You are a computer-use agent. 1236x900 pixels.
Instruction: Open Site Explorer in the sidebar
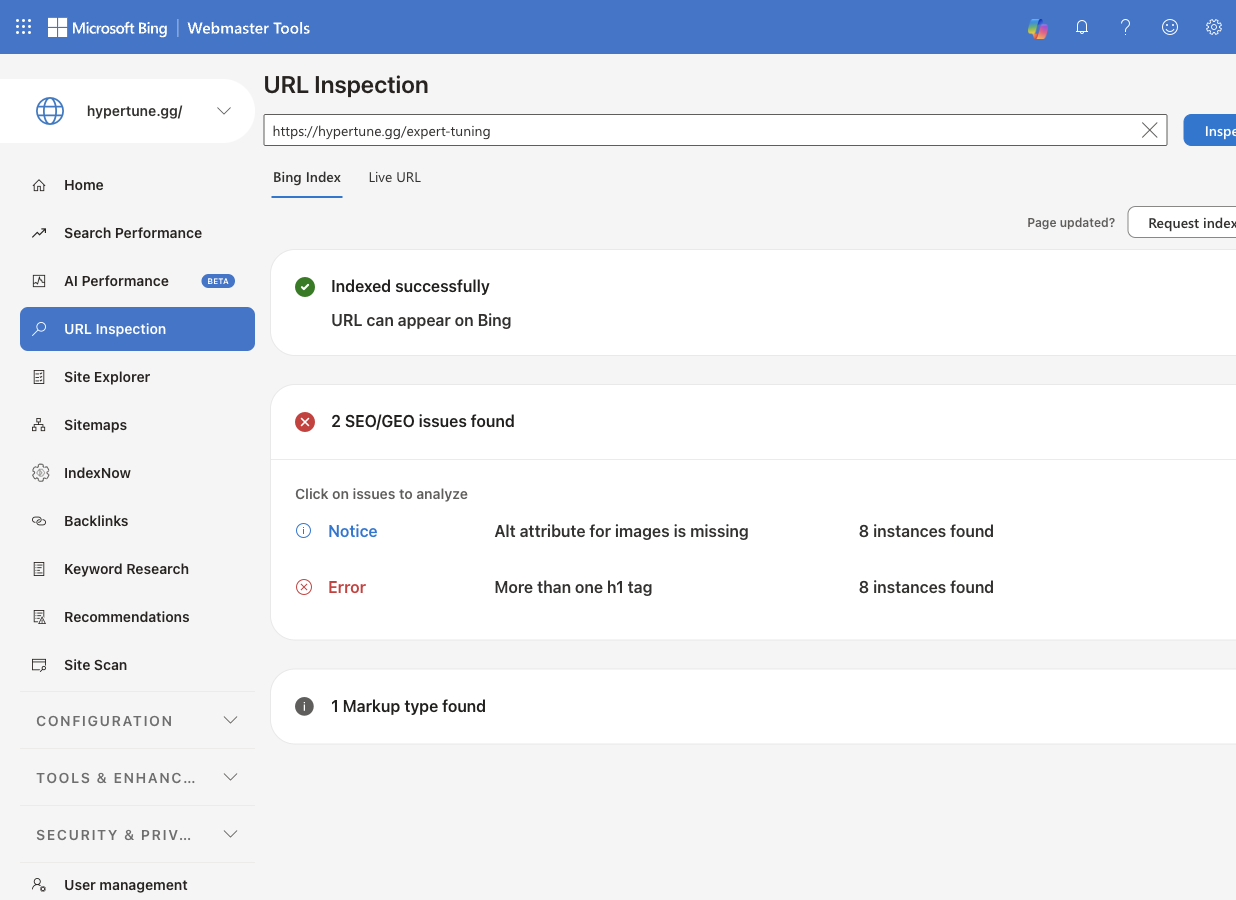[137, 377]
